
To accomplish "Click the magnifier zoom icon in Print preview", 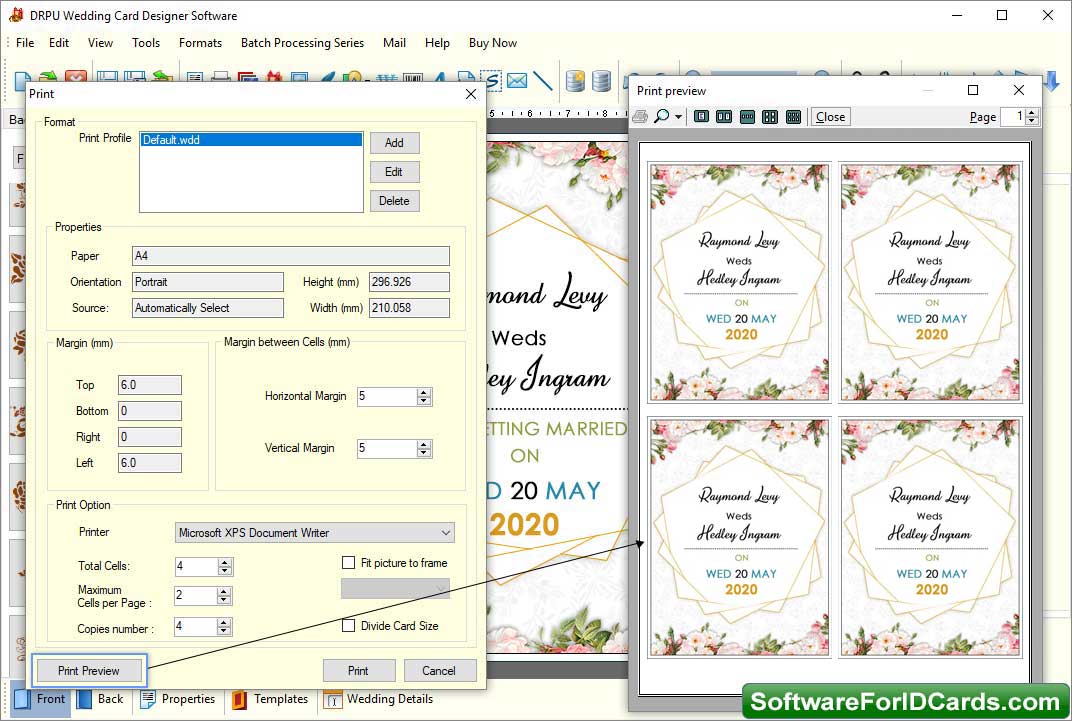I will (x=661, y=117).
